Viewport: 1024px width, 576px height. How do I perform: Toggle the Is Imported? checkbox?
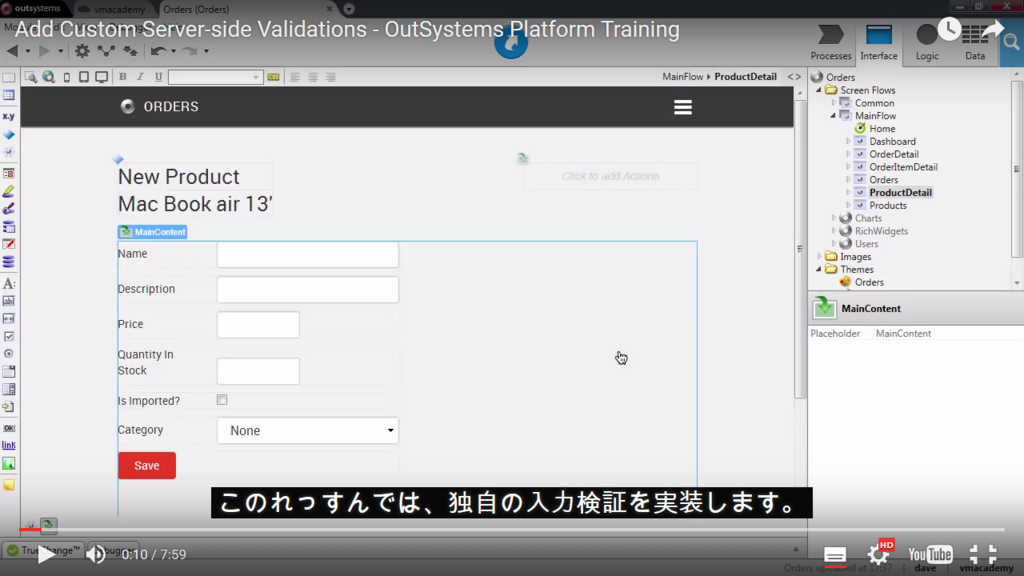coord(222,400)
